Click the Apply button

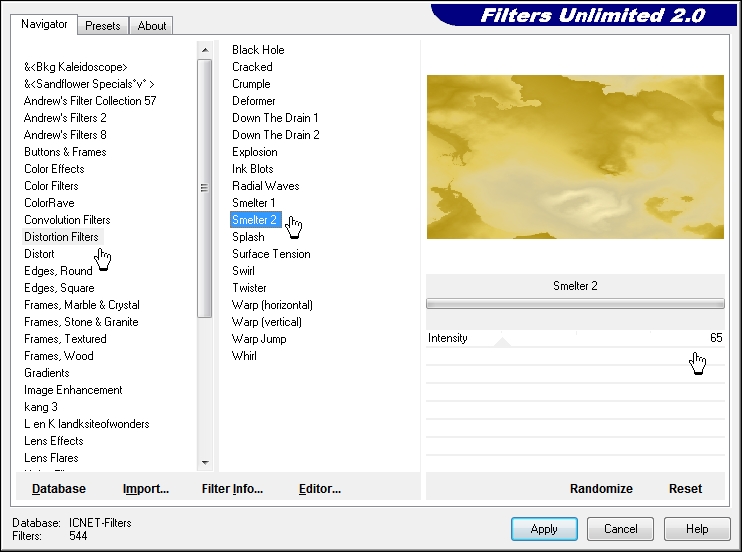coord(544,529)
